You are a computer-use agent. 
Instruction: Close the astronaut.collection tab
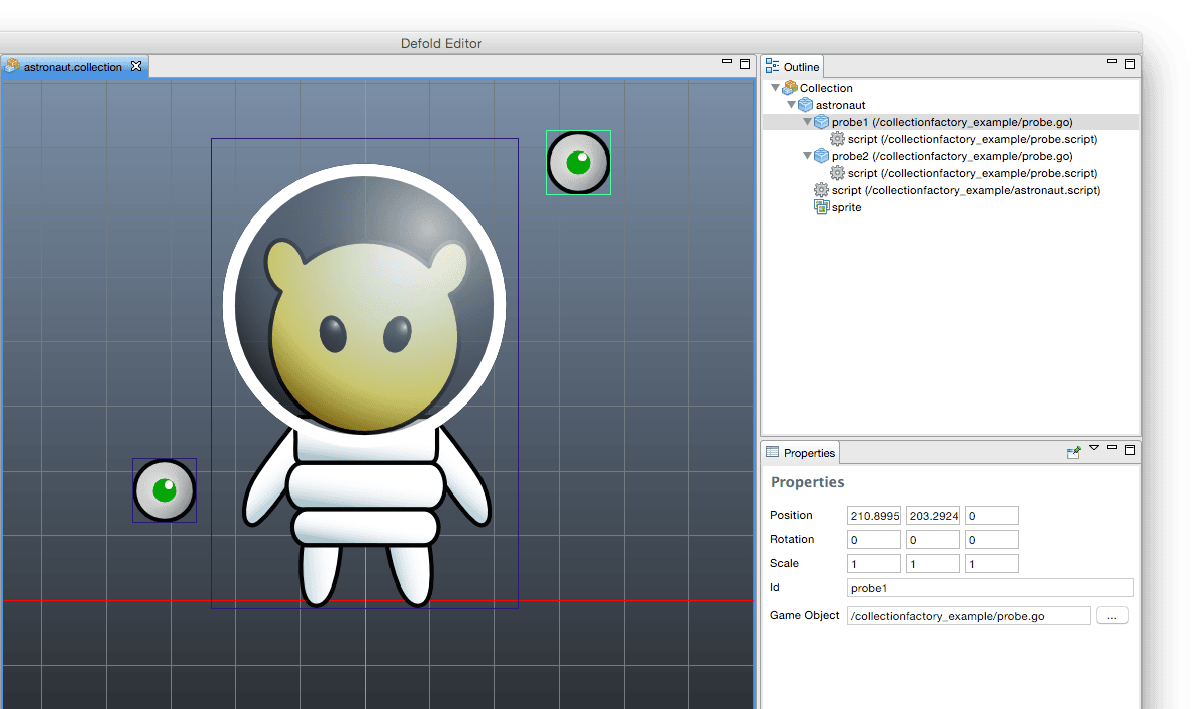pos(137,66)
